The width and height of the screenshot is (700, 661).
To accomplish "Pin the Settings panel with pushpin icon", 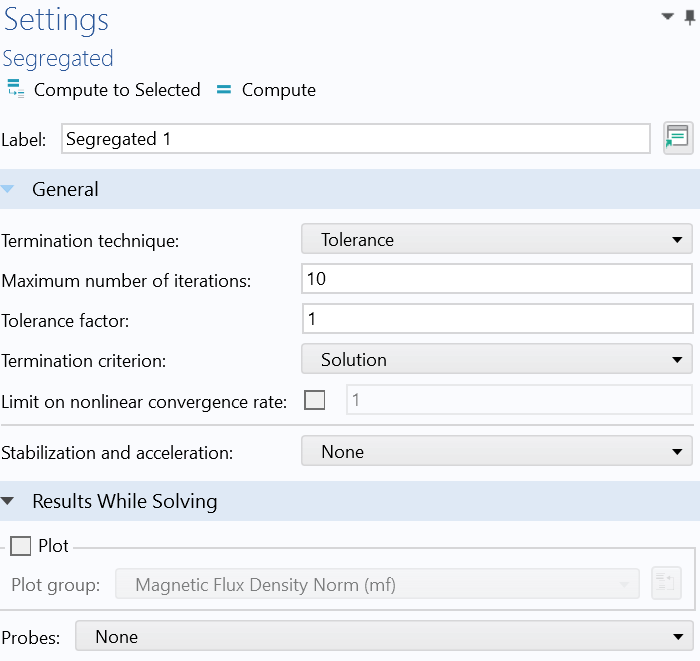I will pyautogui.click(x=690, y=15).
